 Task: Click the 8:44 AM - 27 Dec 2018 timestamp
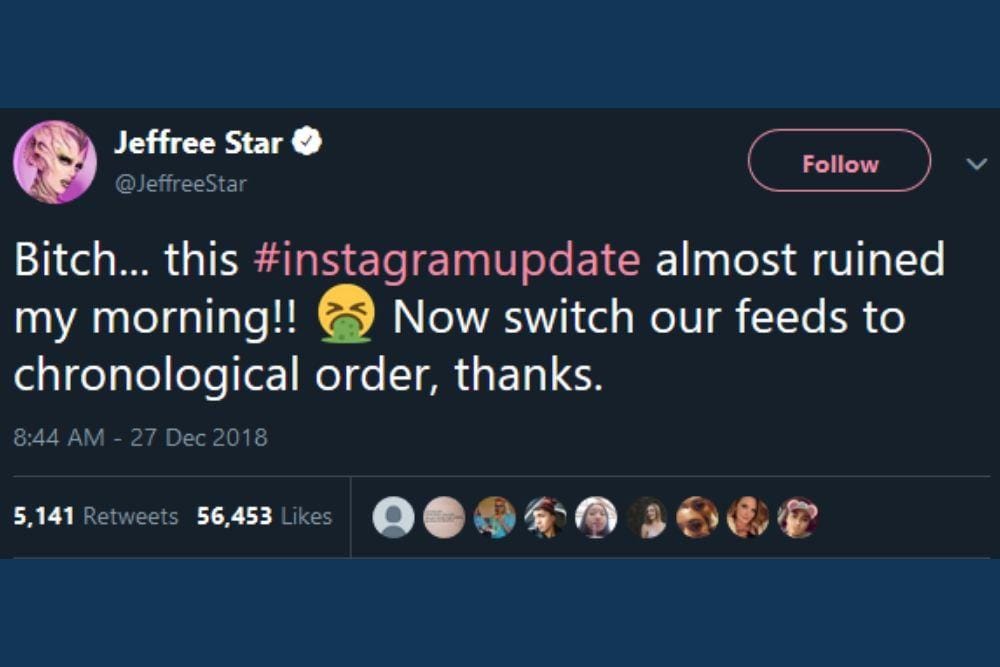point(140,437)
